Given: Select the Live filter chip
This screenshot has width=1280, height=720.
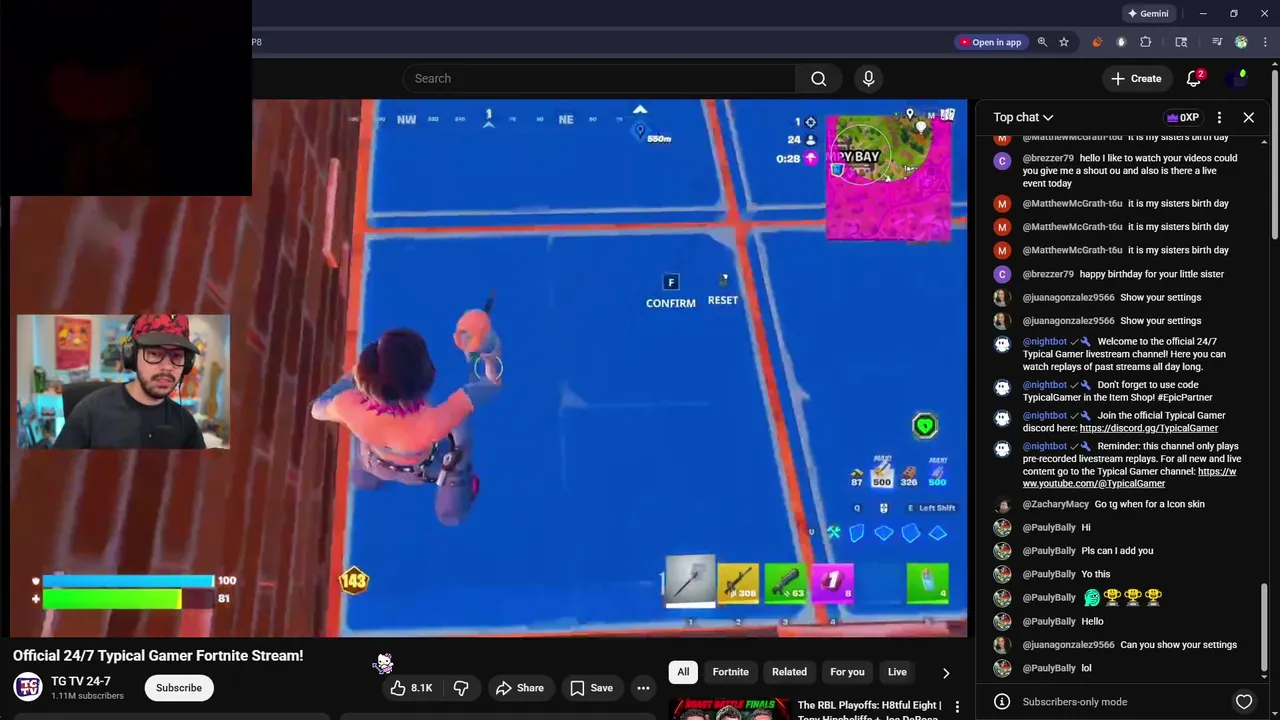Looking at the screenshot, I should tap(897, 672).
